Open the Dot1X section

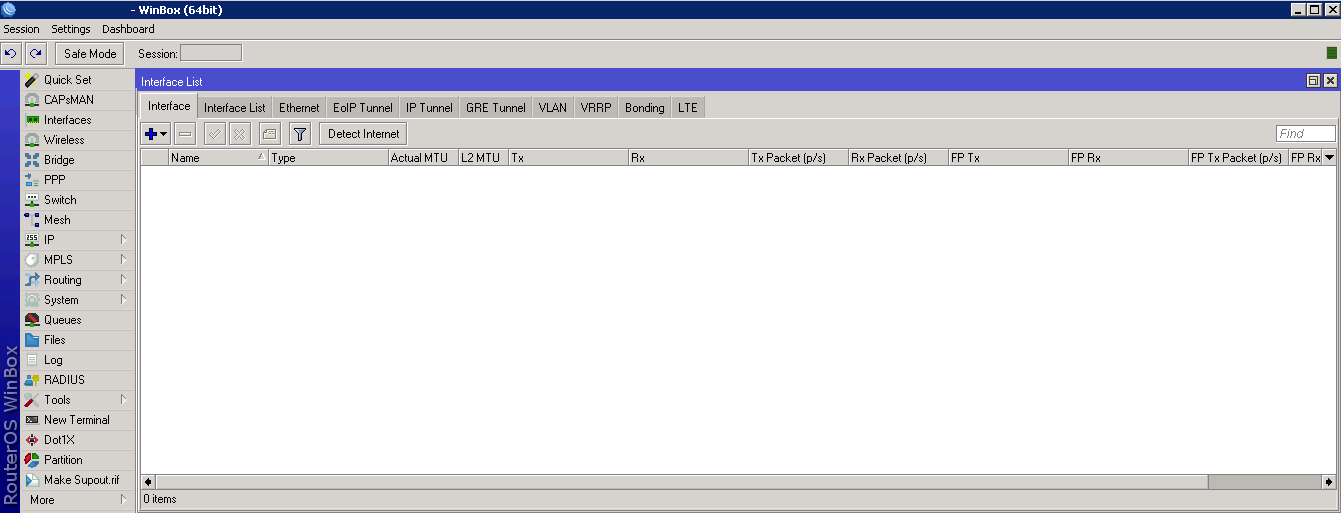[78, 440]
